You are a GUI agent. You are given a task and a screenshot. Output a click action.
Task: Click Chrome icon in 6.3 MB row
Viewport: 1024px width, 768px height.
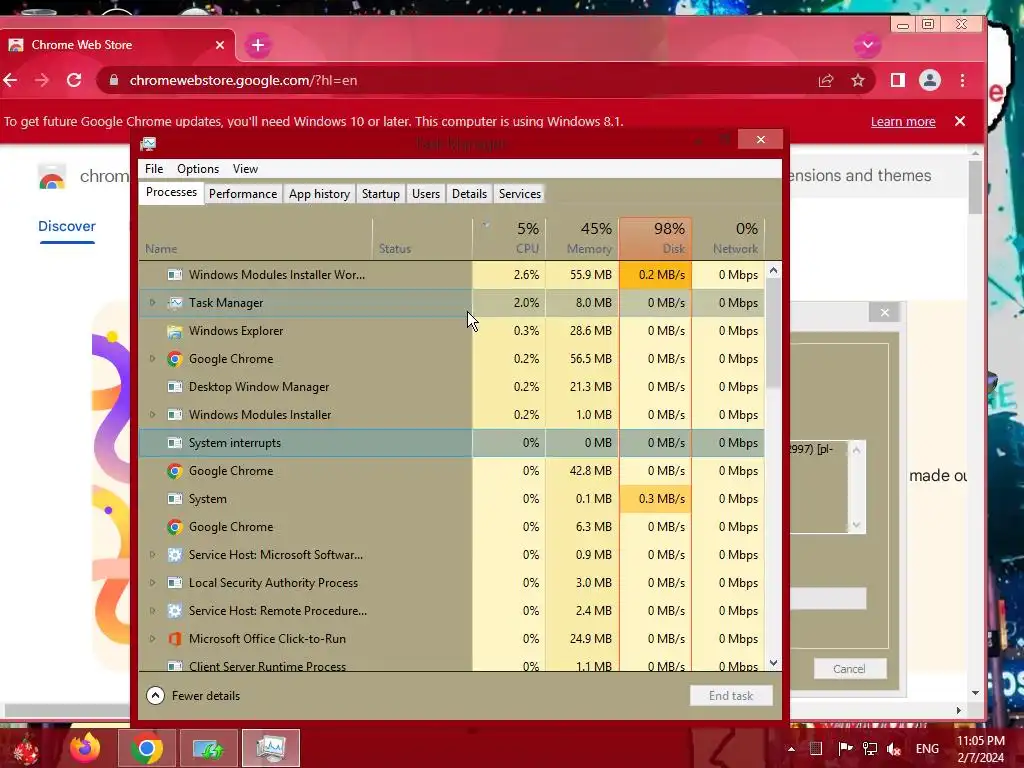tap(174, 527)
